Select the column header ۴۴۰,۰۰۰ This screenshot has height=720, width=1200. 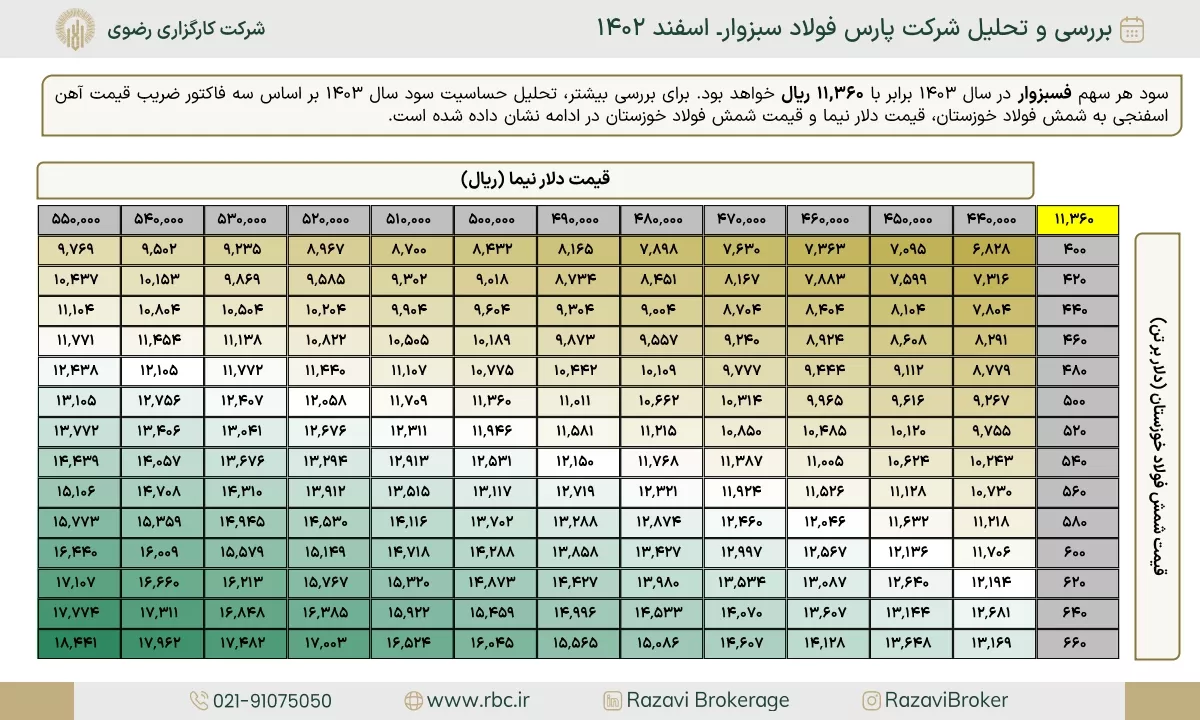pyautogui.click(x=995, y=220)
